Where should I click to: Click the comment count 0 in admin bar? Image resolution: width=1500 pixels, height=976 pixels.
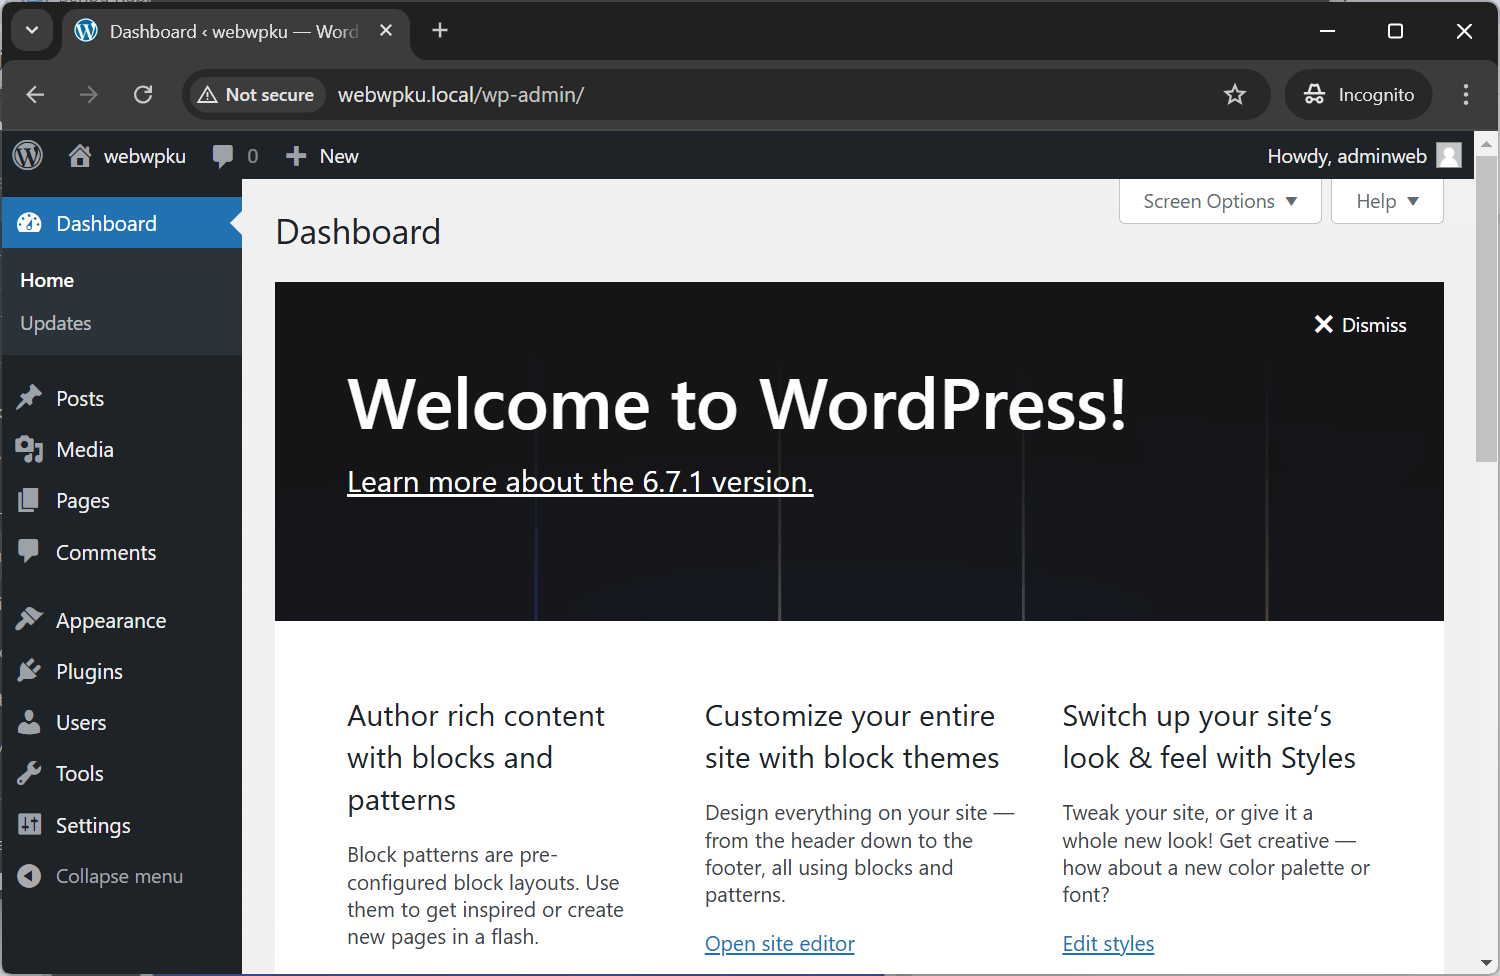pos(253,156)
